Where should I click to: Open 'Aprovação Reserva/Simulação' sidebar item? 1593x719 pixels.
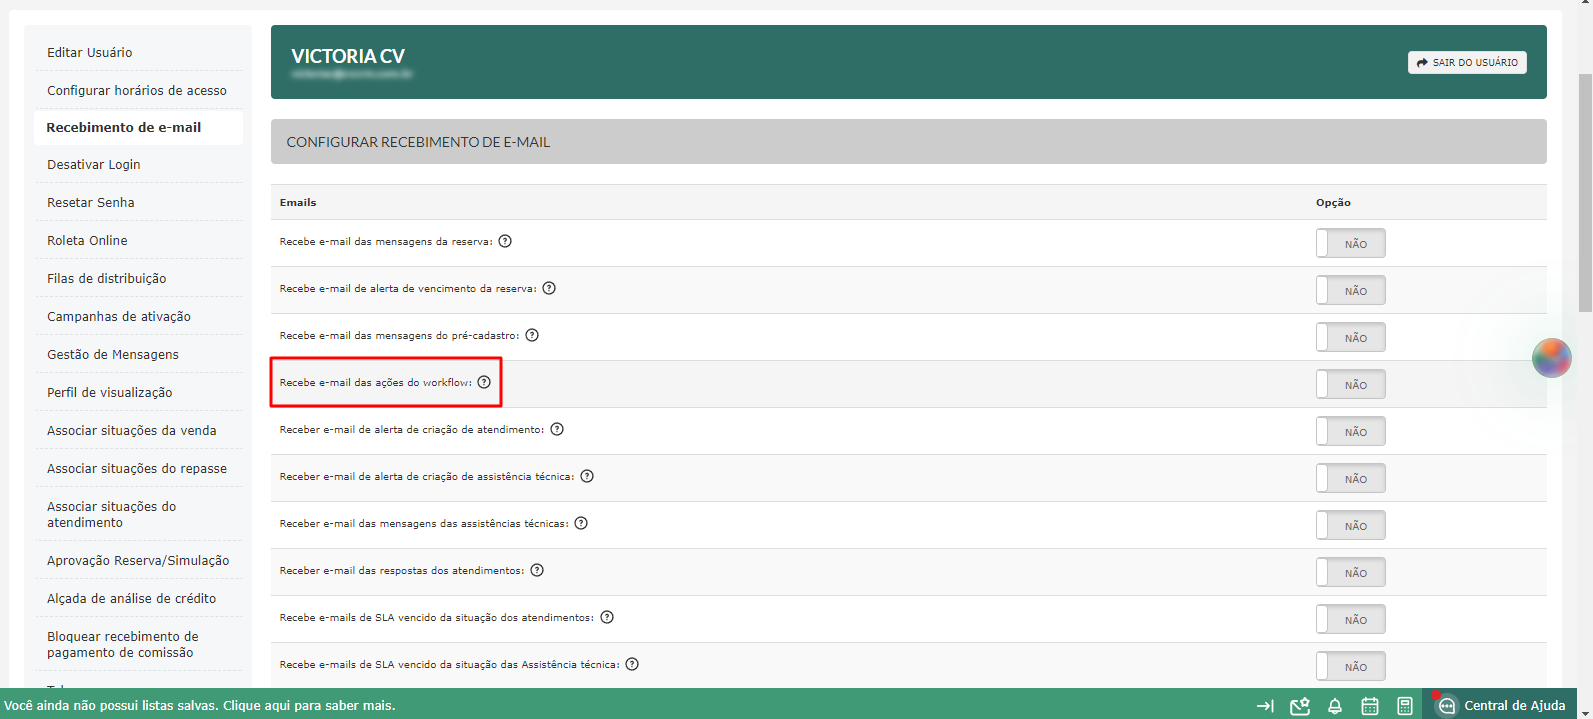pos(138,560)
